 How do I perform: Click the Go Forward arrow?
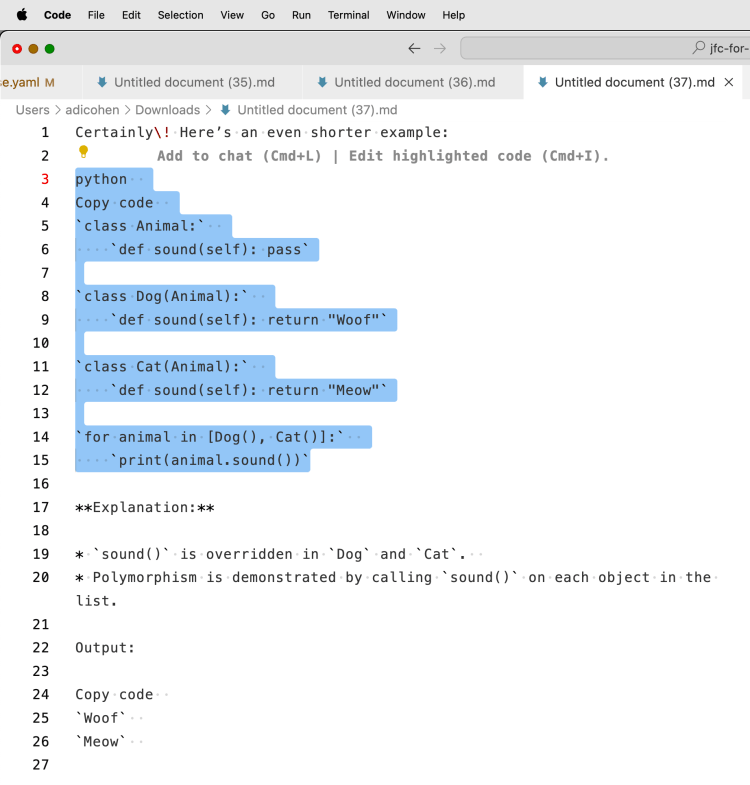440,49
